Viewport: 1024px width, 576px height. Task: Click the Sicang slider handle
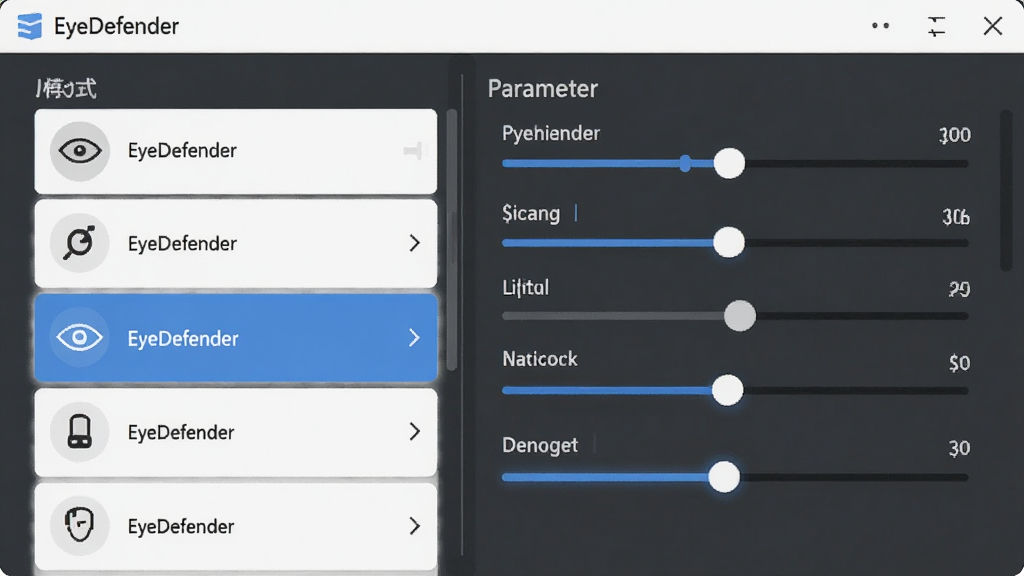729,242
